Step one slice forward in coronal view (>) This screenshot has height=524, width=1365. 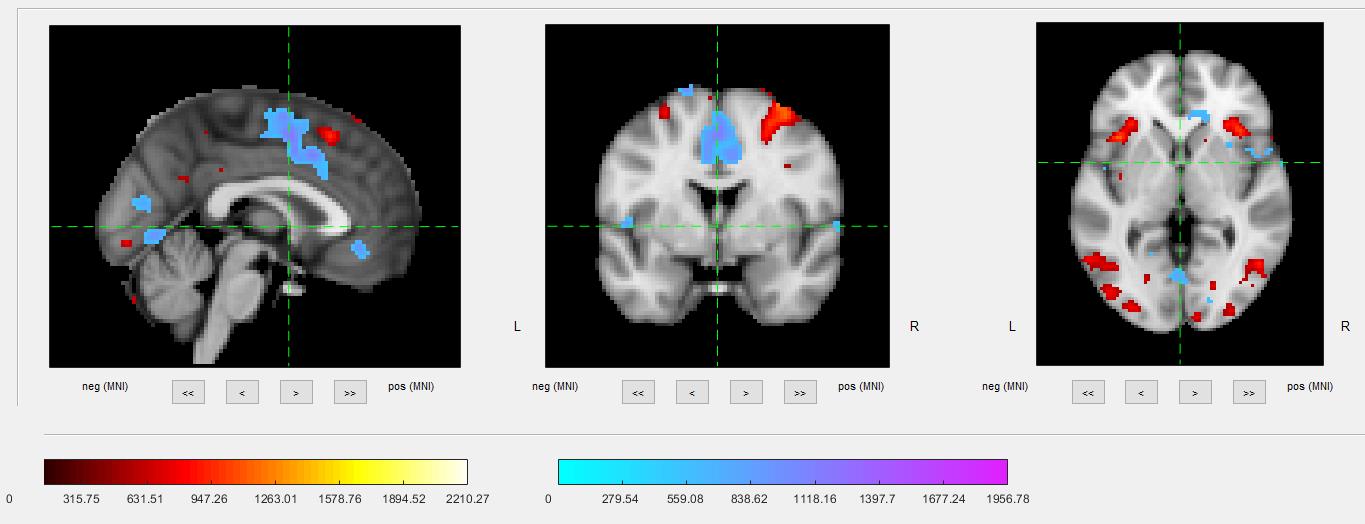click(x=746, y=392)
